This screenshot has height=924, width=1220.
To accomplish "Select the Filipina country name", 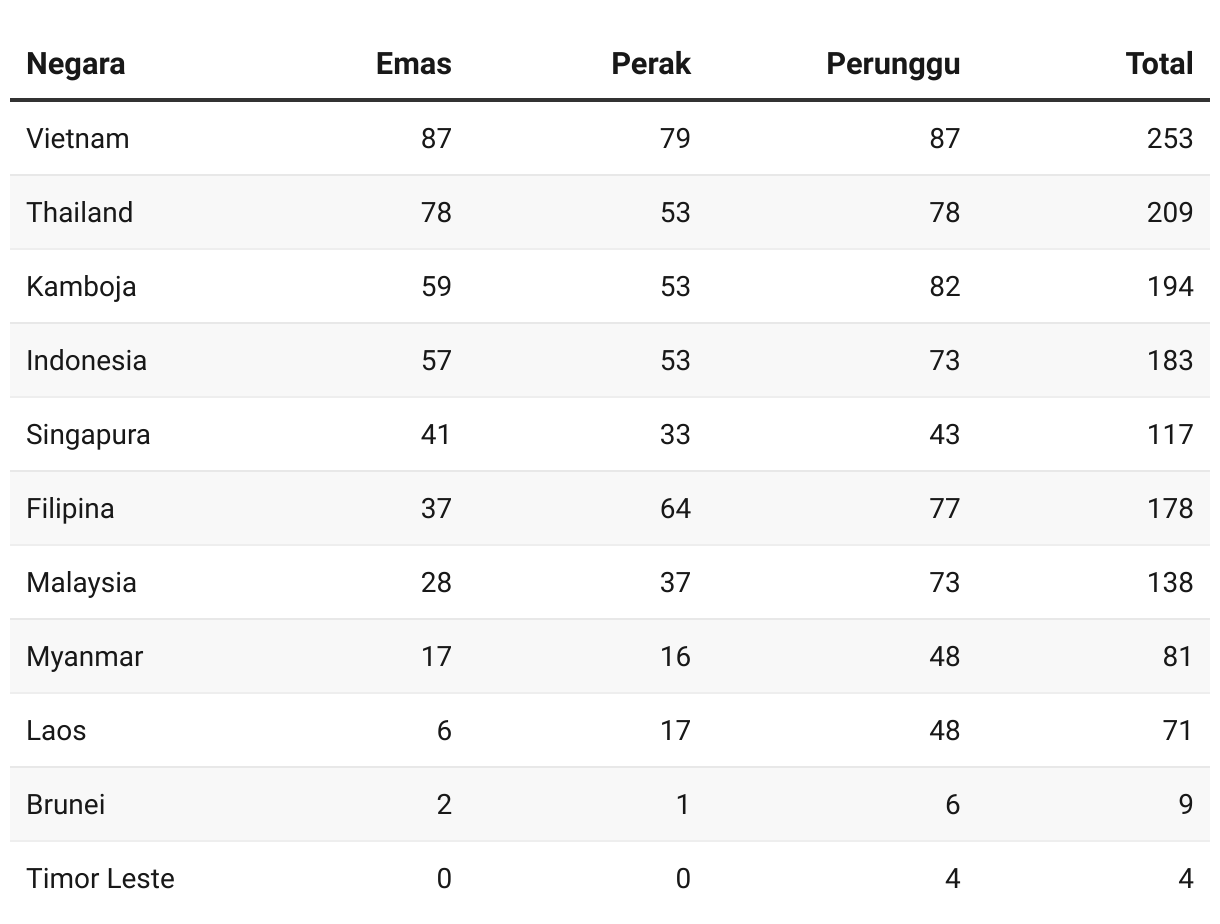I will [71, 508].
